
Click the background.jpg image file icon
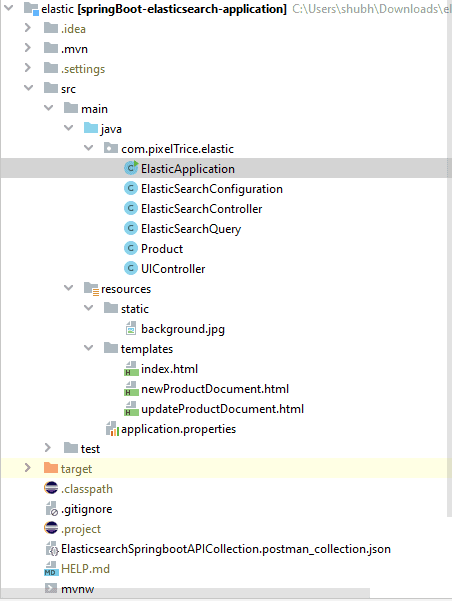131,328
